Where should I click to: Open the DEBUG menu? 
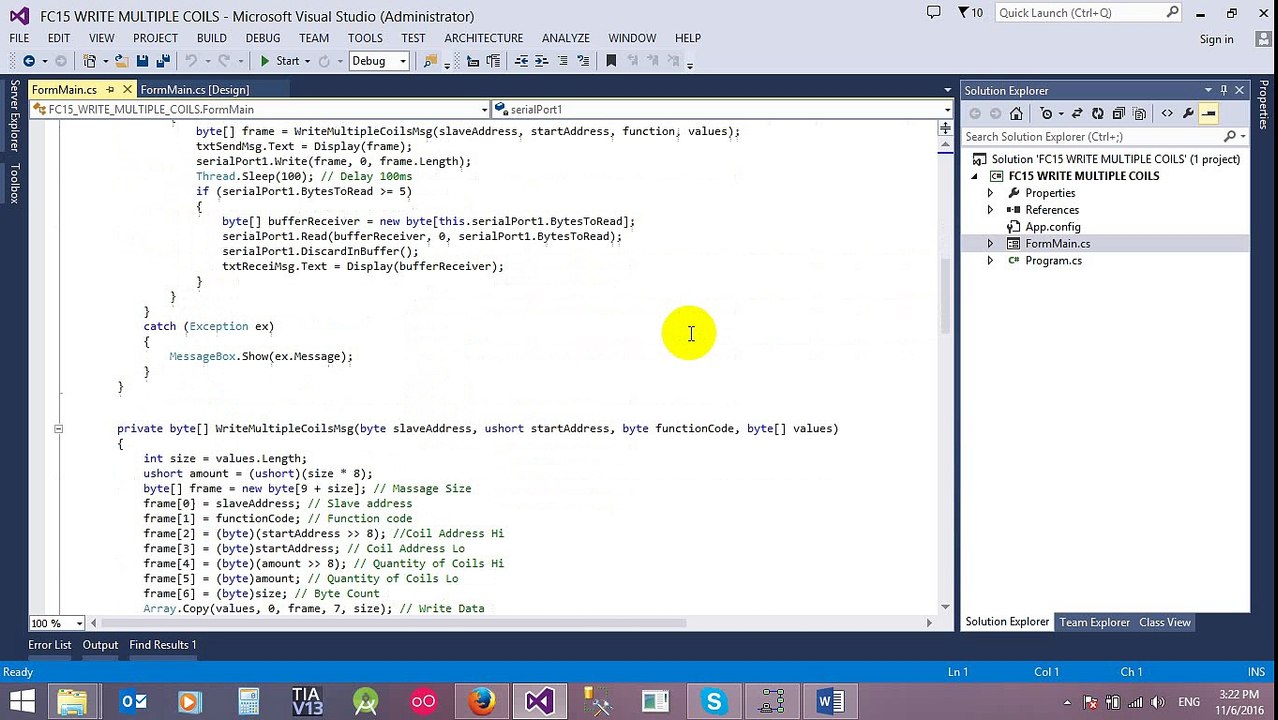(263, 38)
